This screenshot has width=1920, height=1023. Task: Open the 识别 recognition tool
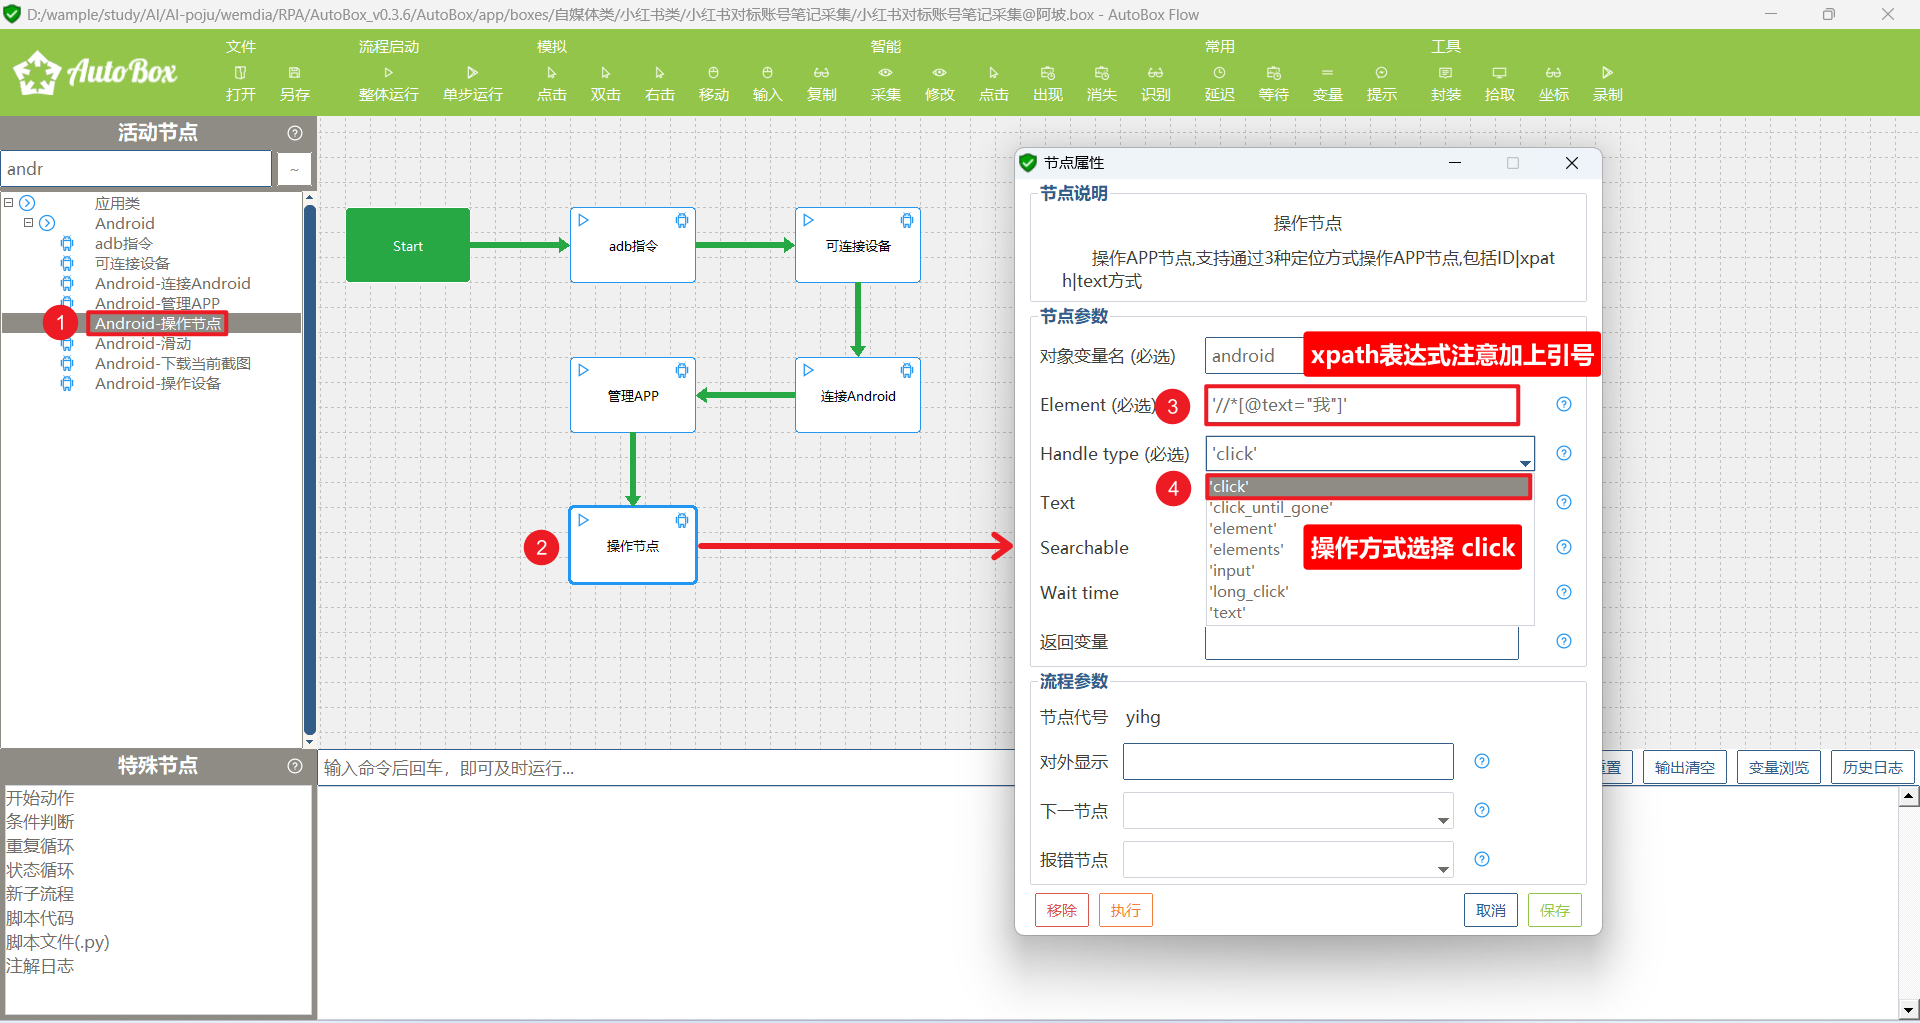coord(1155,84)
